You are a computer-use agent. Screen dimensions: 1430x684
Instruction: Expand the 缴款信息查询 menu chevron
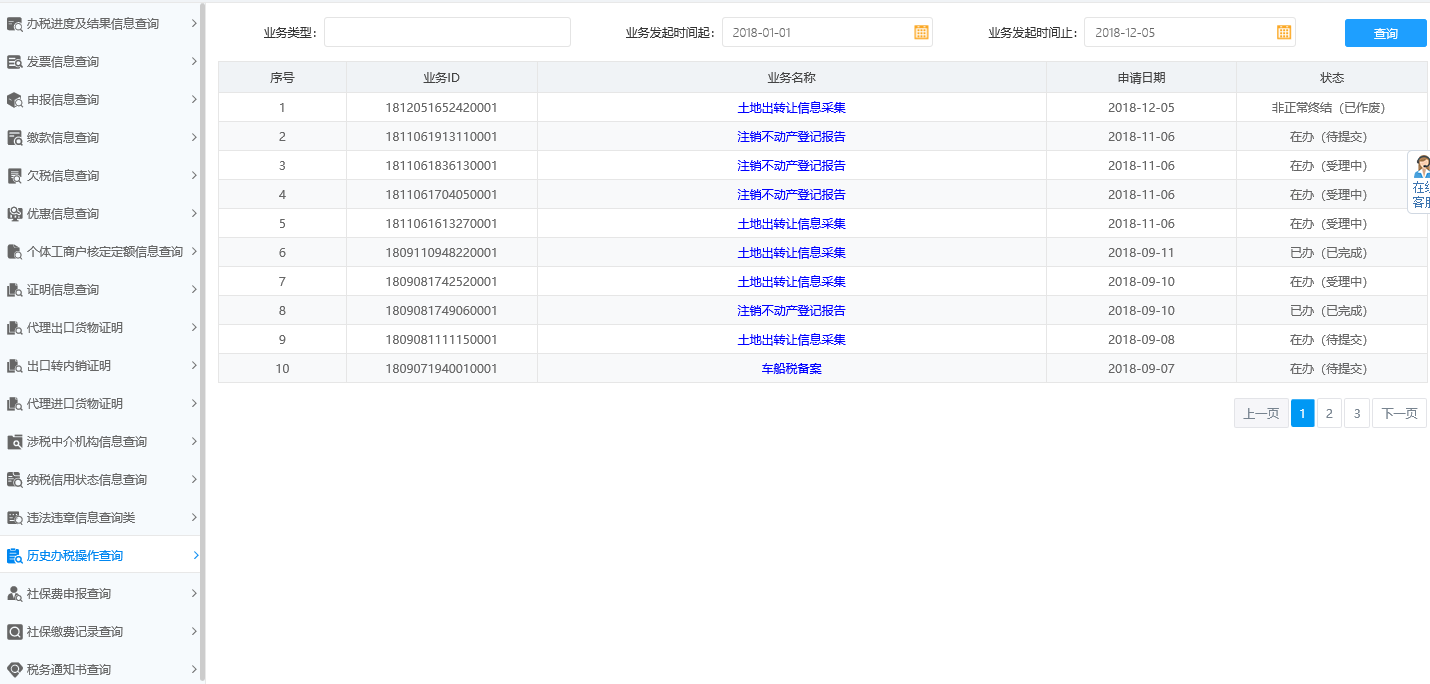tap(196, 137)
